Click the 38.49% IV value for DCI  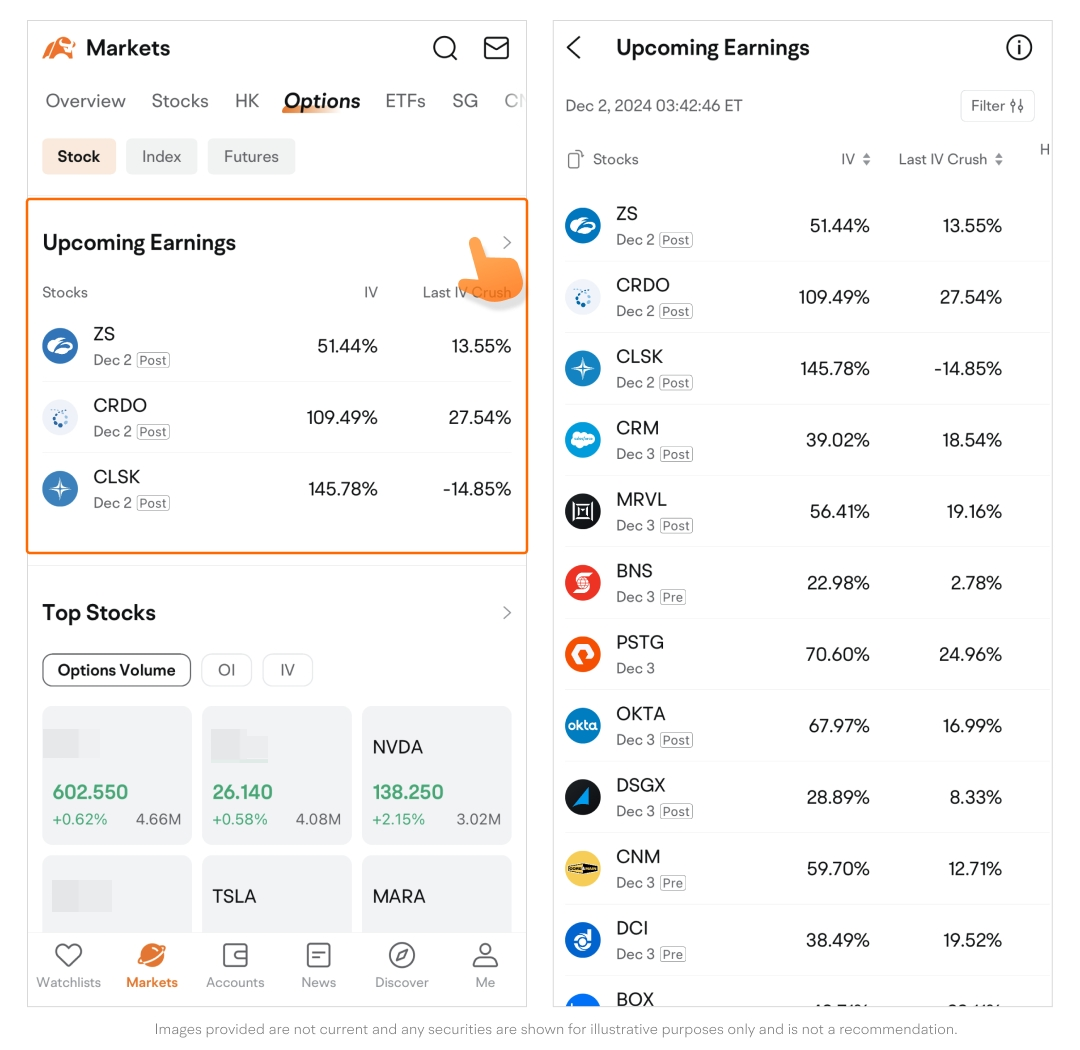(838, 940)
